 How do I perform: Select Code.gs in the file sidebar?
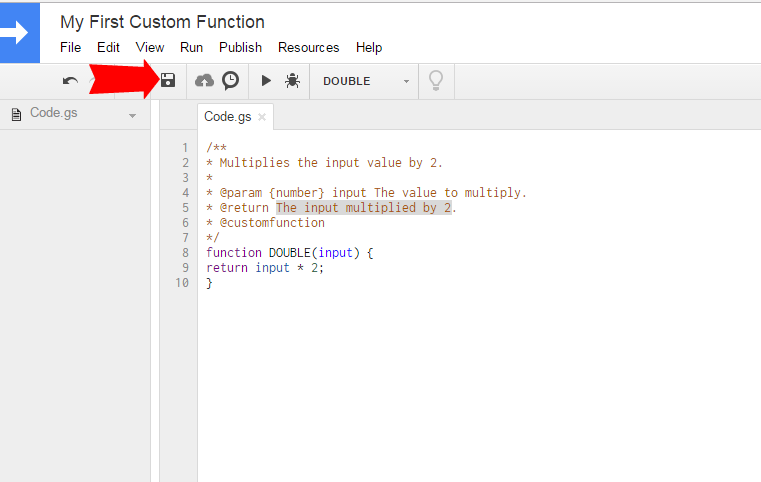(53, 114)
